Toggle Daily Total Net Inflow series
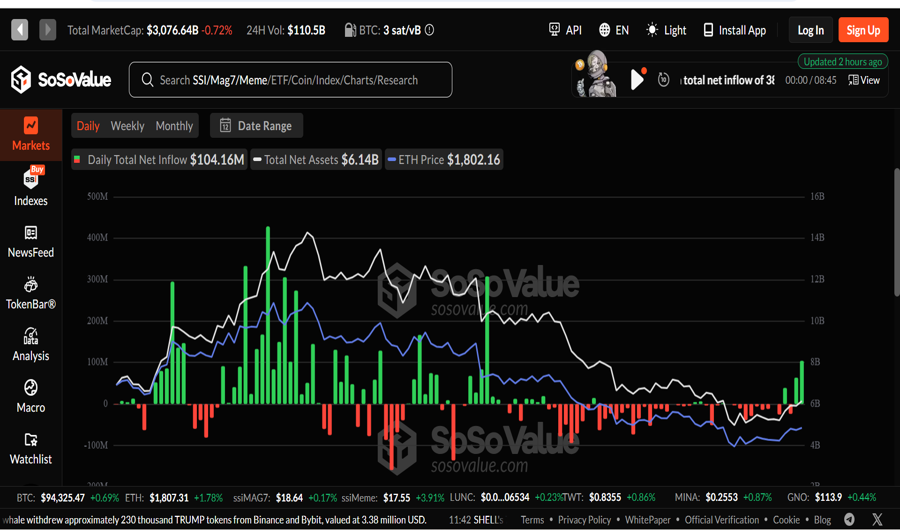The width and height of the screenshot is (900, 530). tap(159, 160)
